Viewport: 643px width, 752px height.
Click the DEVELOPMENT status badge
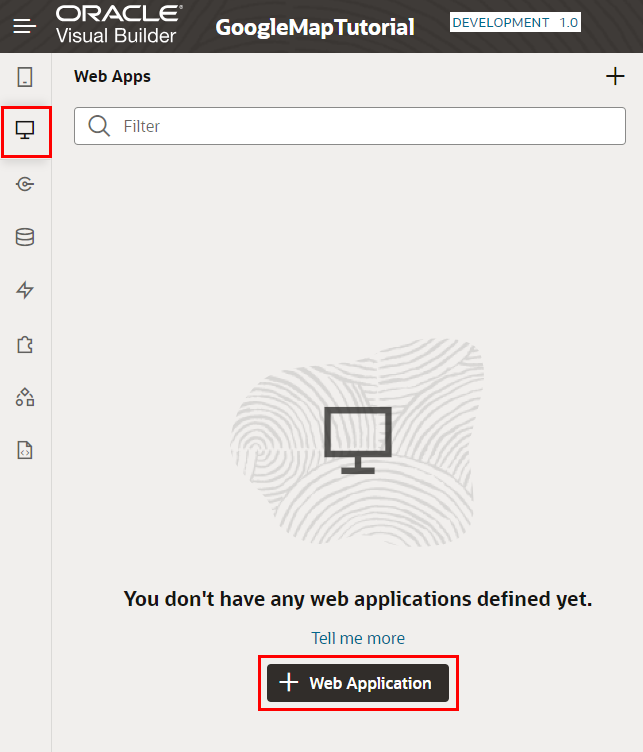pos(500,22)
